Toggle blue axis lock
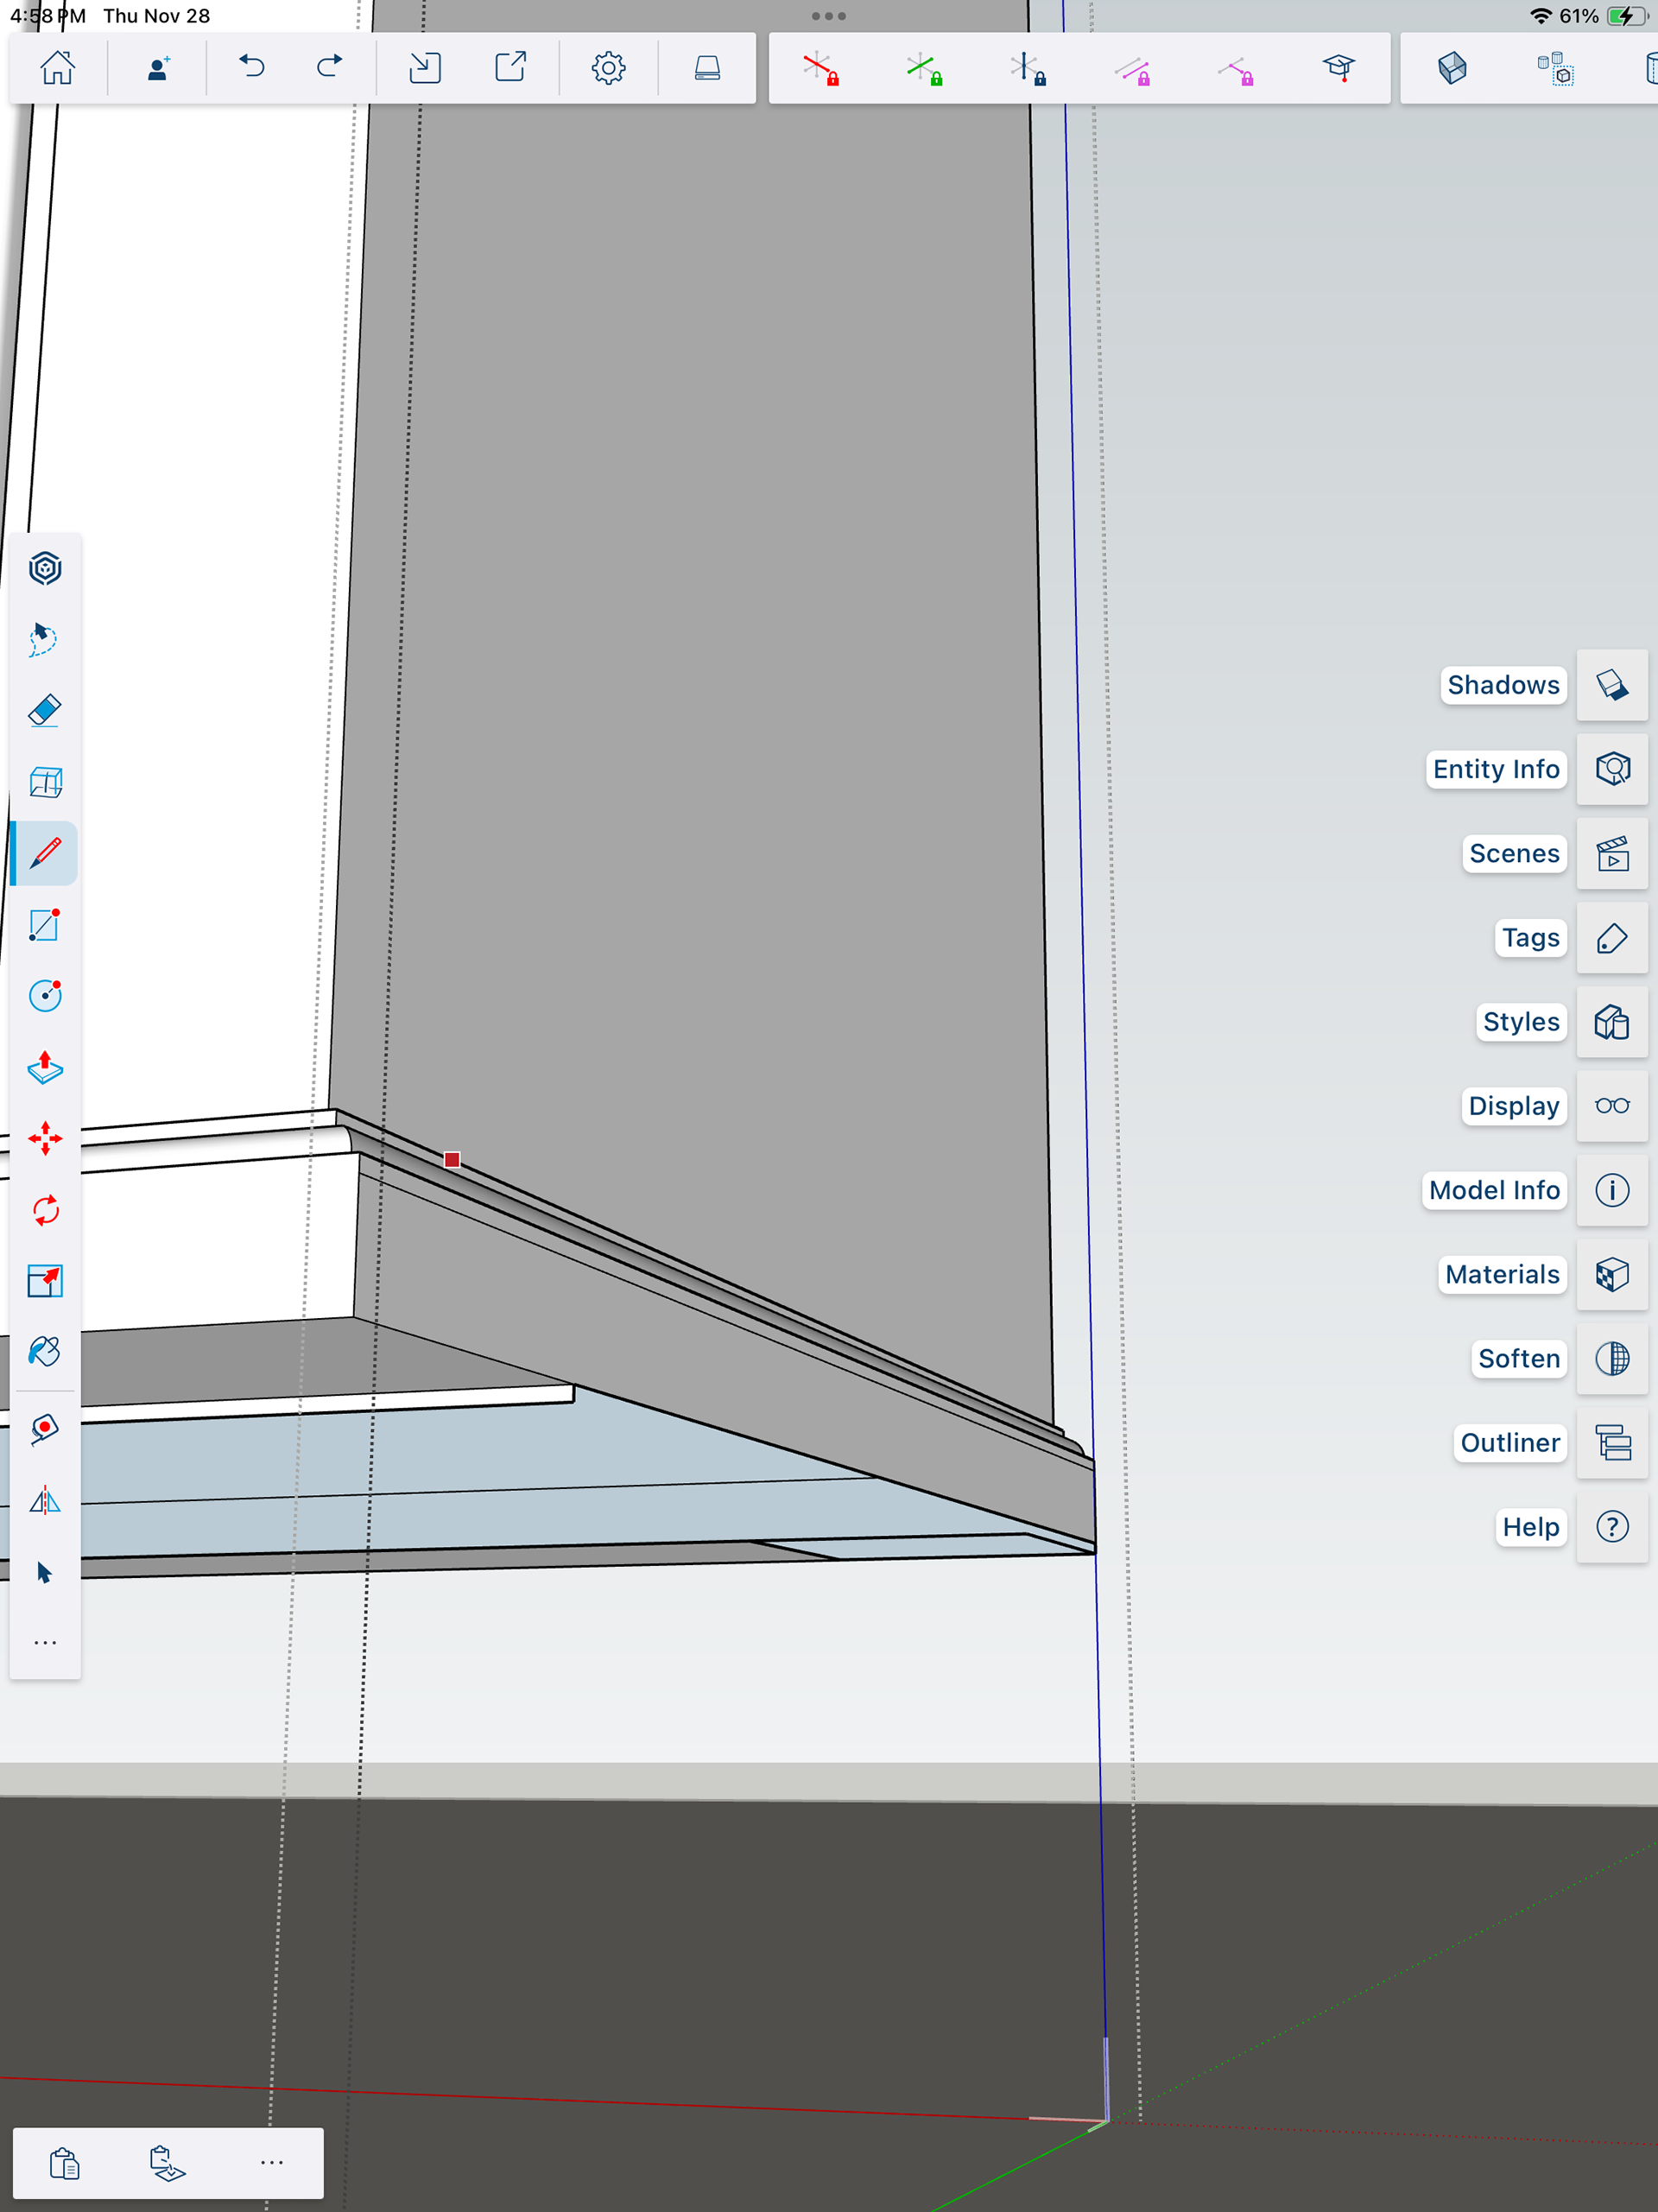The height and width of the screenshot is (2212, 1658). [x=1028, y=69]
